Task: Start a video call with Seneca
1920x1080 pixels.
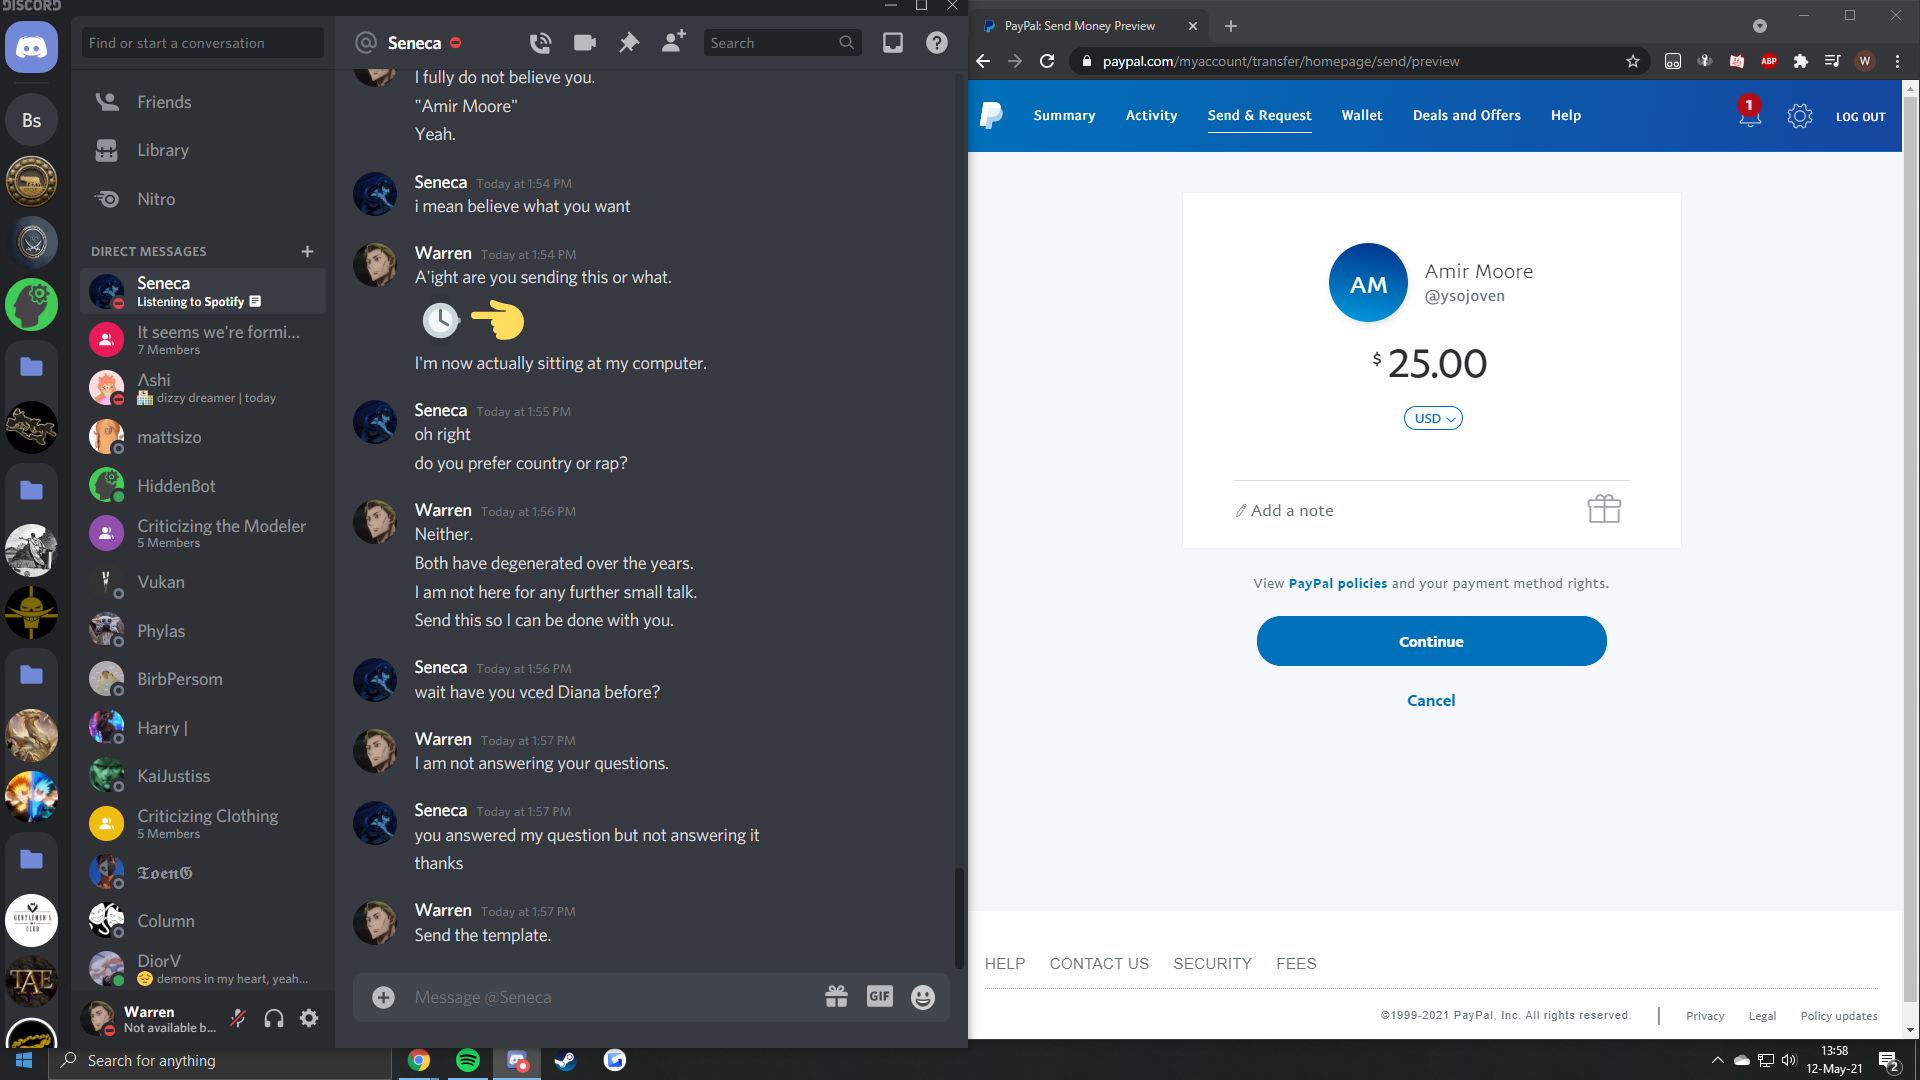Action: point(585,43)
